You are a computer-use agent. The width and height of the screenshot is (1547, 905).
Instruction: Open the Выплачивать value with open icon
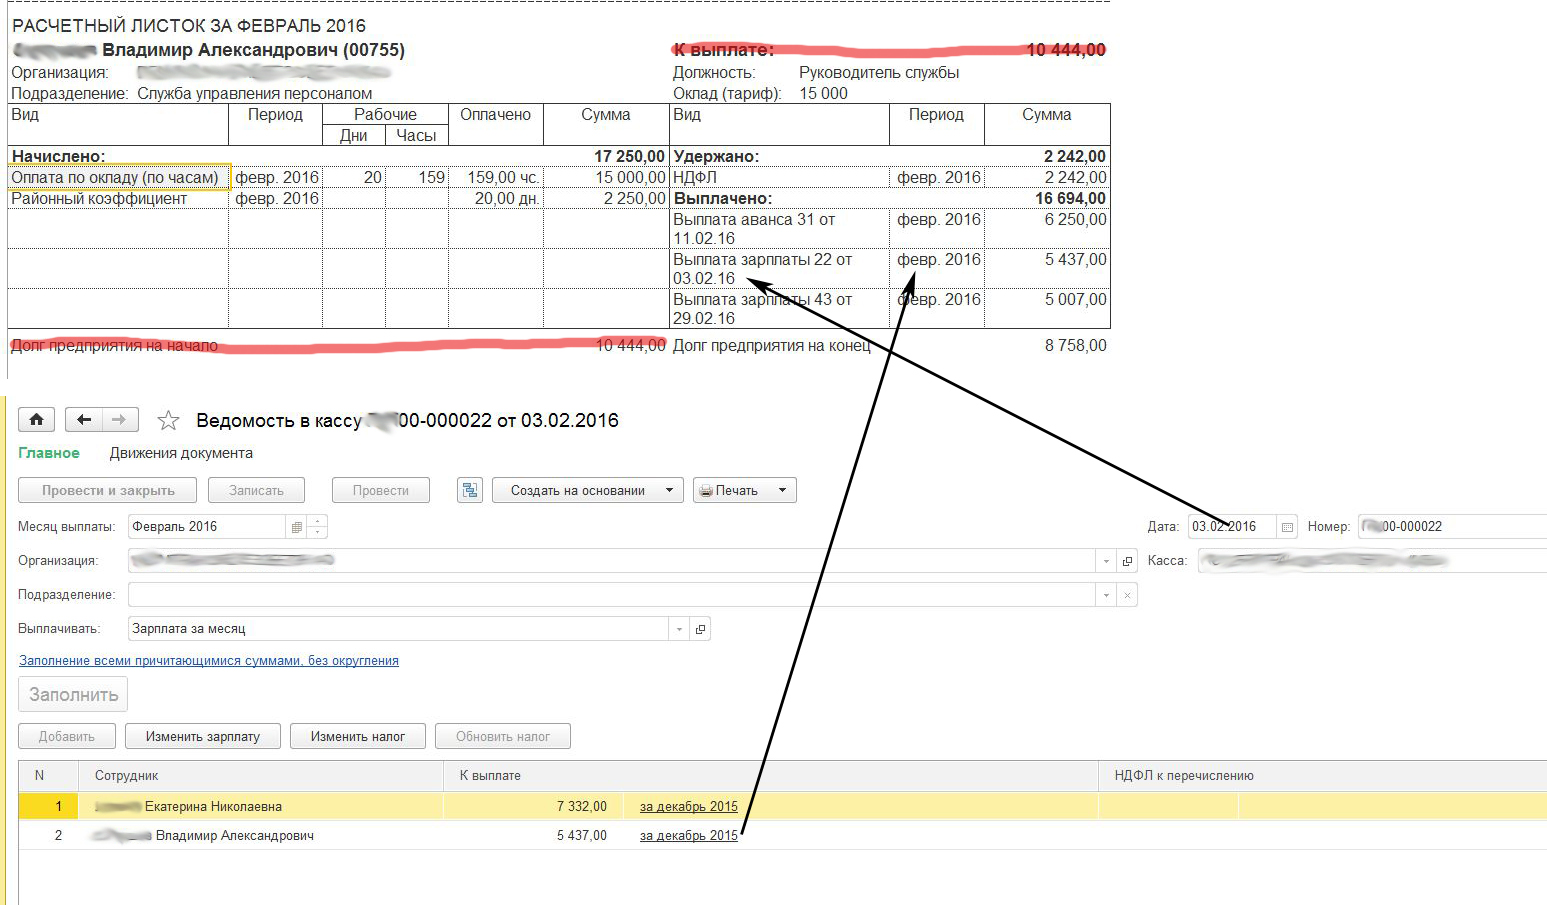(x=700, y=629)
